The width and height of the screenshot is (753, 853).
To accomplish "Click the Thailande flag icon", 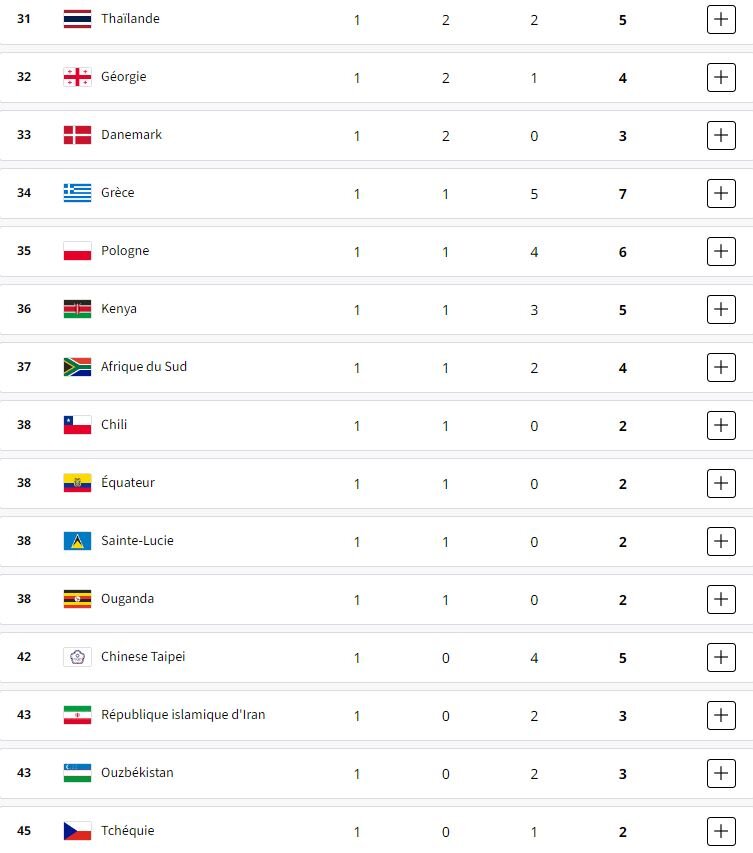I will click(x=77, y=19).
